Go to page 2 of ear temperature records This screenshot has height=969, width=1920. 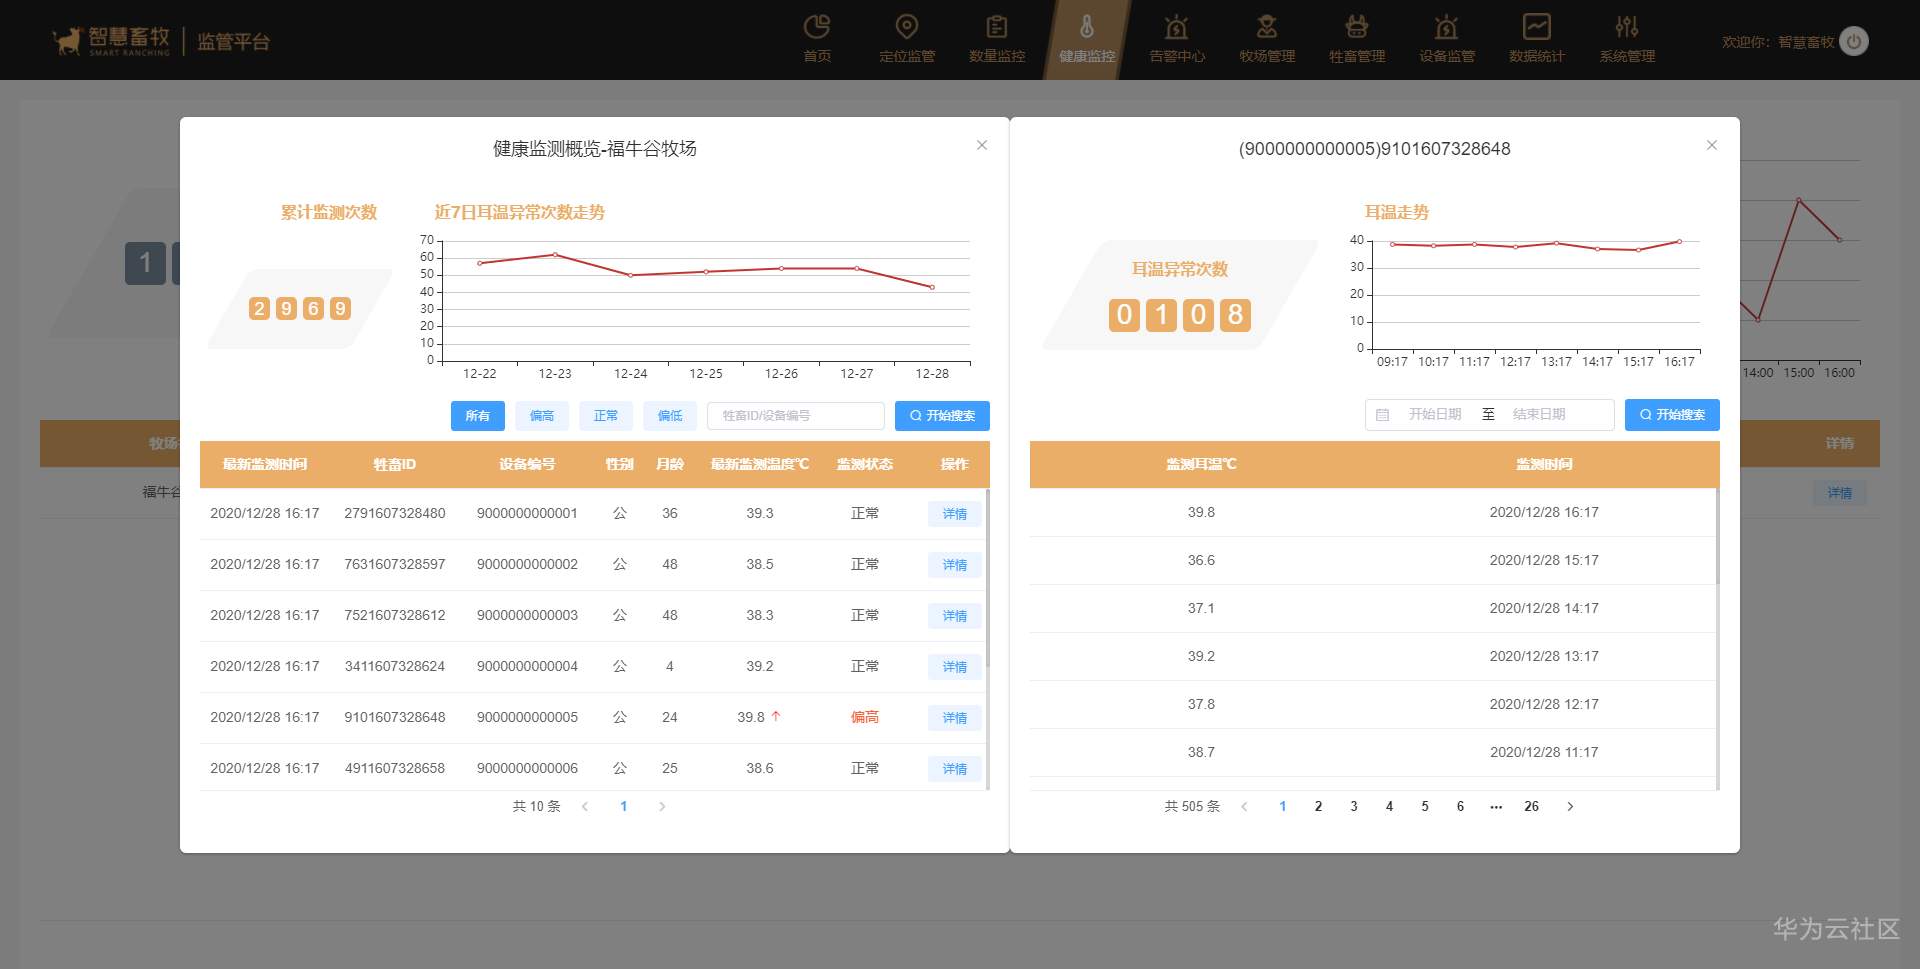pos(1318,806)
